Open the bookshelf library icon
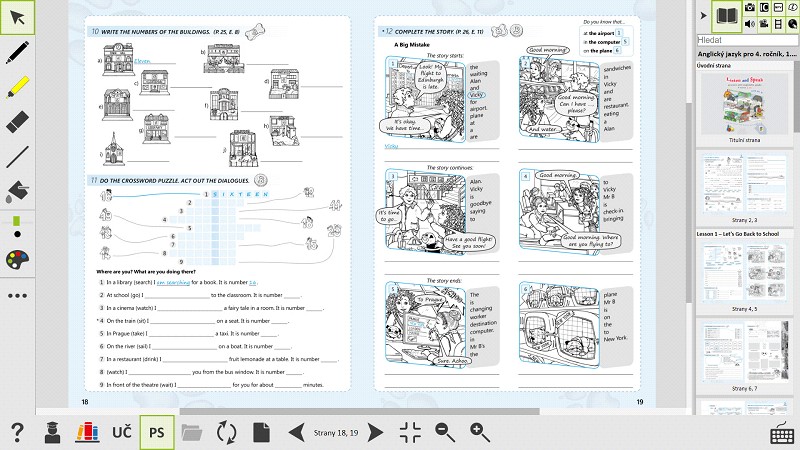The image size is (800, 450). click(x=87, y=433)
